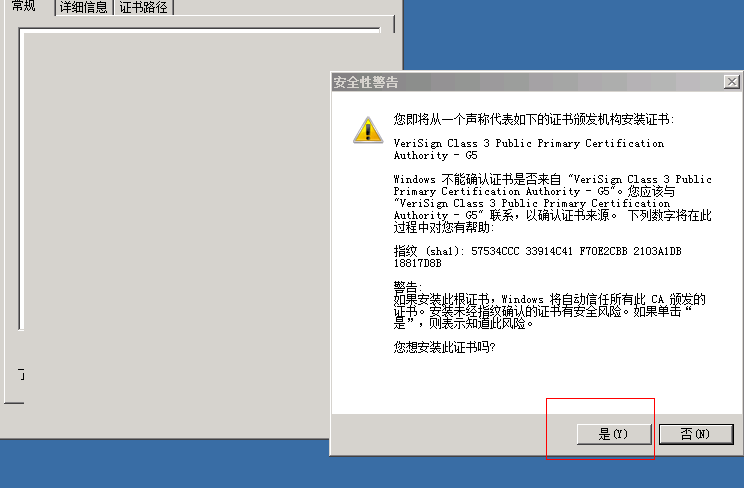
Task: Switch to the 常规 tab
Action: [x=24, y=7]
